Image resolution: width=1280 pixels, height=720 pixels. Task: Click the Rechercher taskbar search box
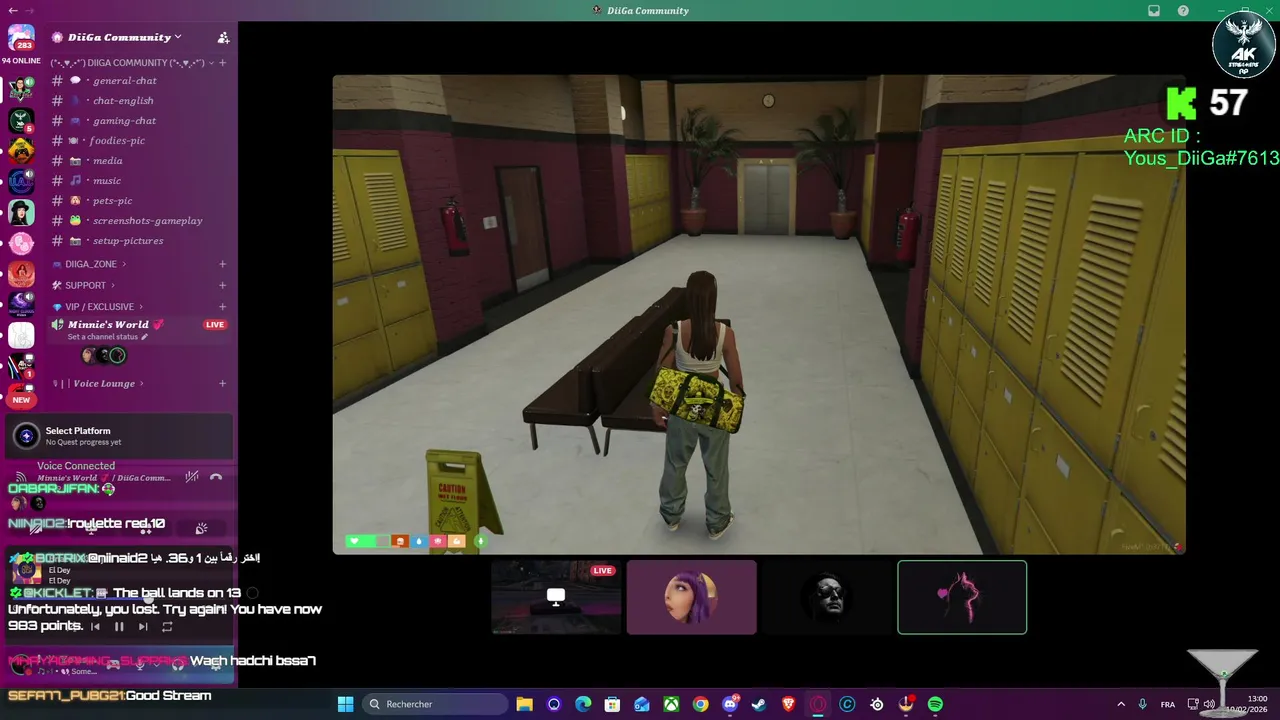pyautogui.click(x=435, y=704)
